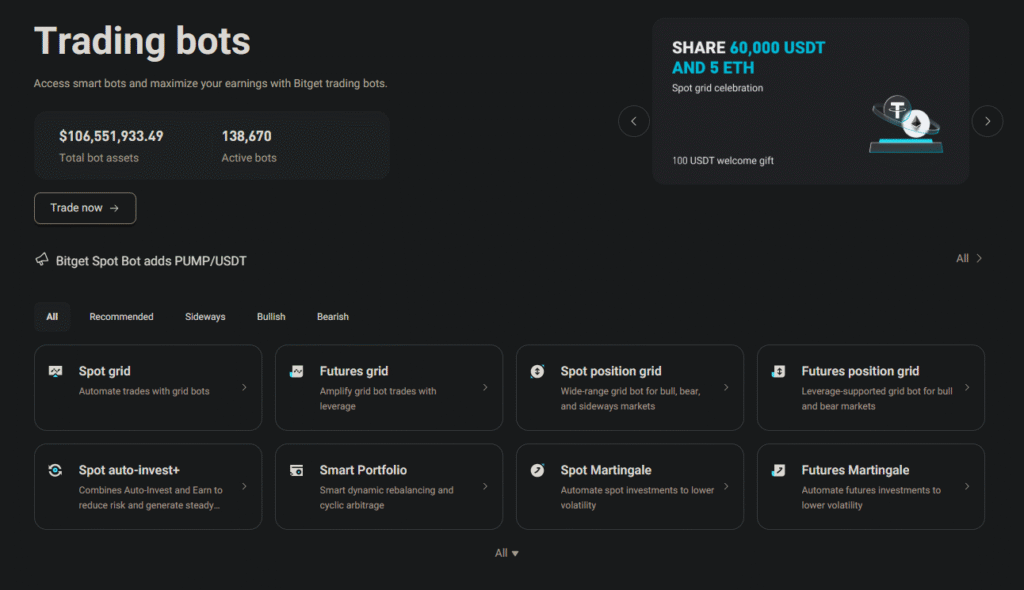Open the PUMP/USDT announcement link
The height and width of the screenshot is (590, 1024).
(x=151, y=261)
